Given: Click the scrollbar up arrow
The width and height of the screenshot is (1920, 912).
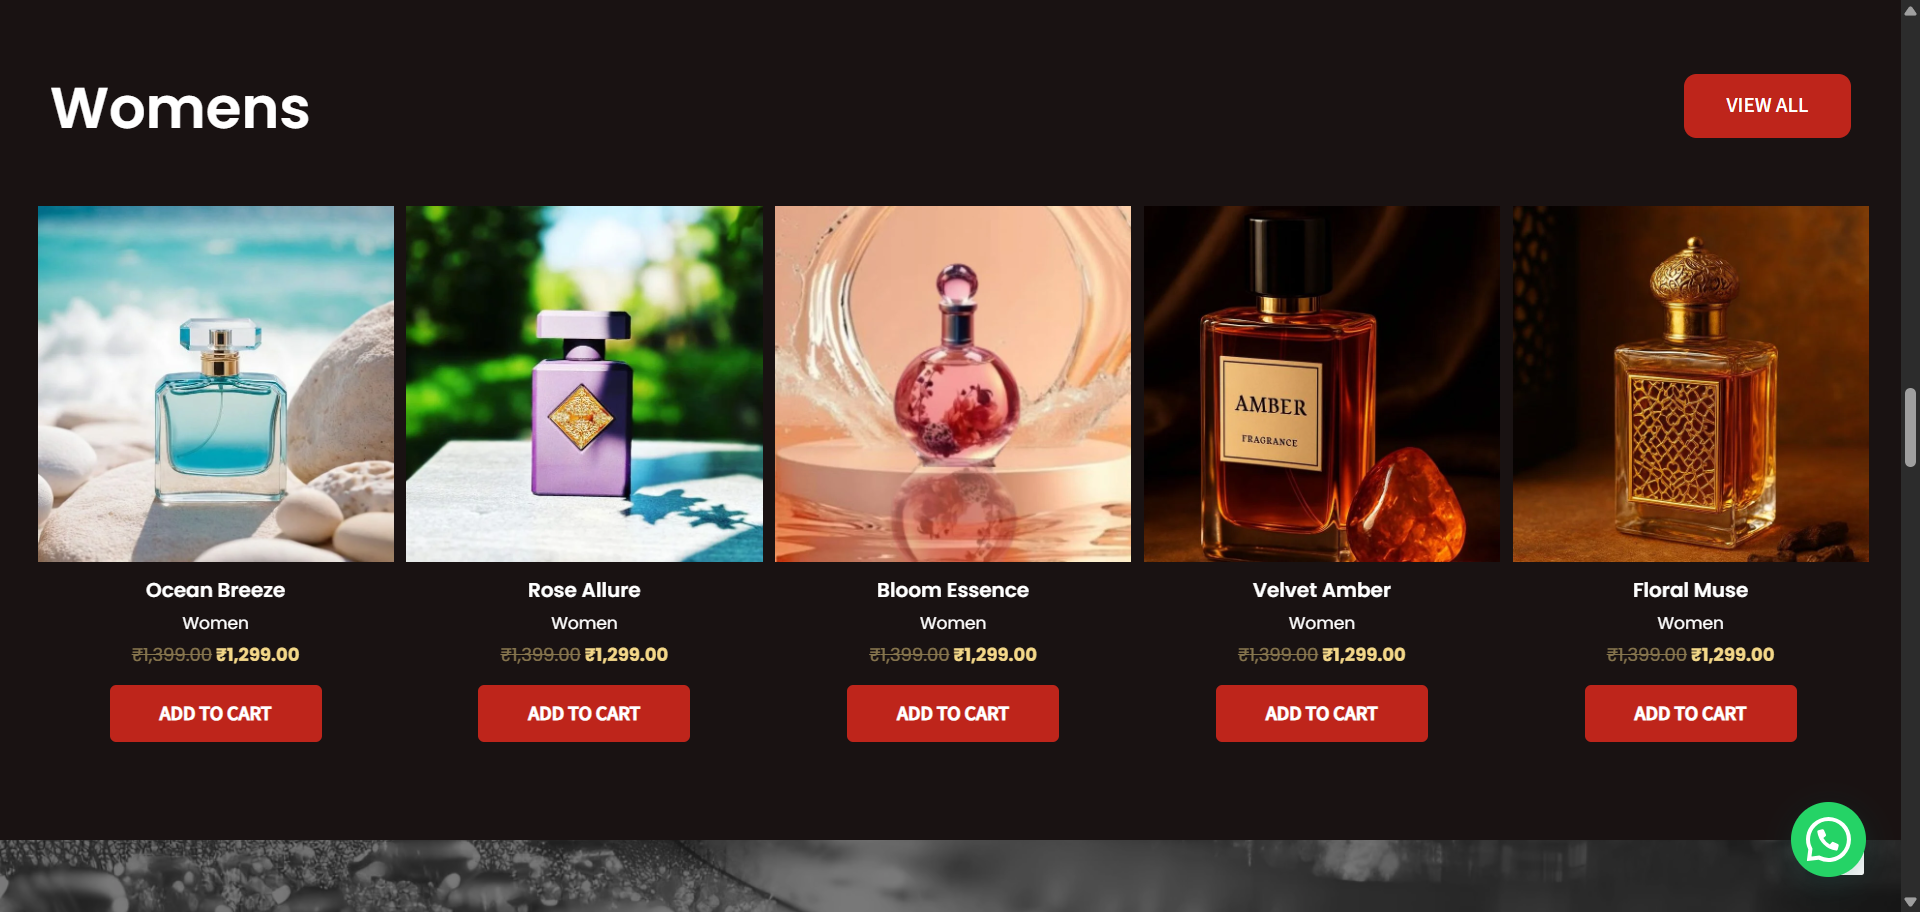Looking at the screenshot, I should click(1910, 10).
